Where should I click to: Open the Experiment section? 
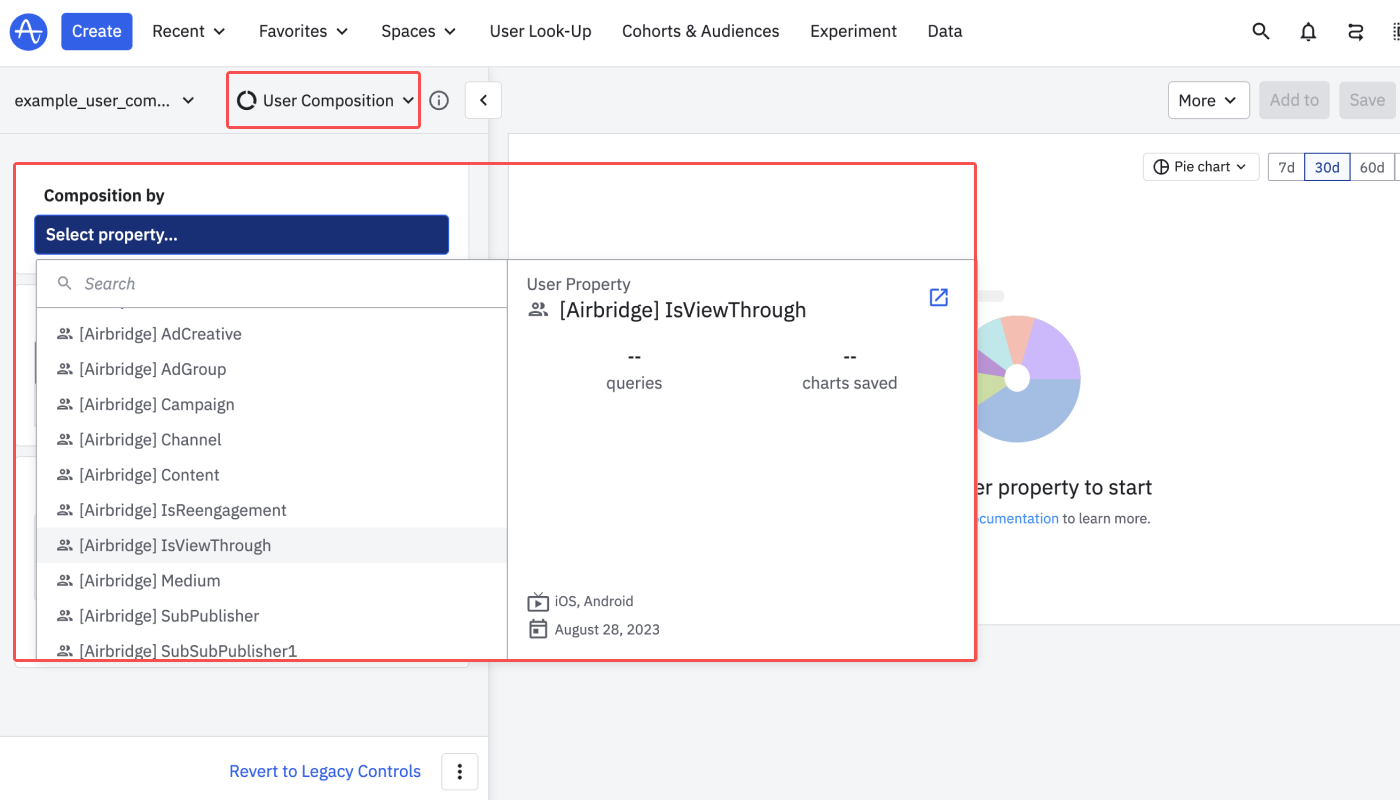click(x=854, y=31)
